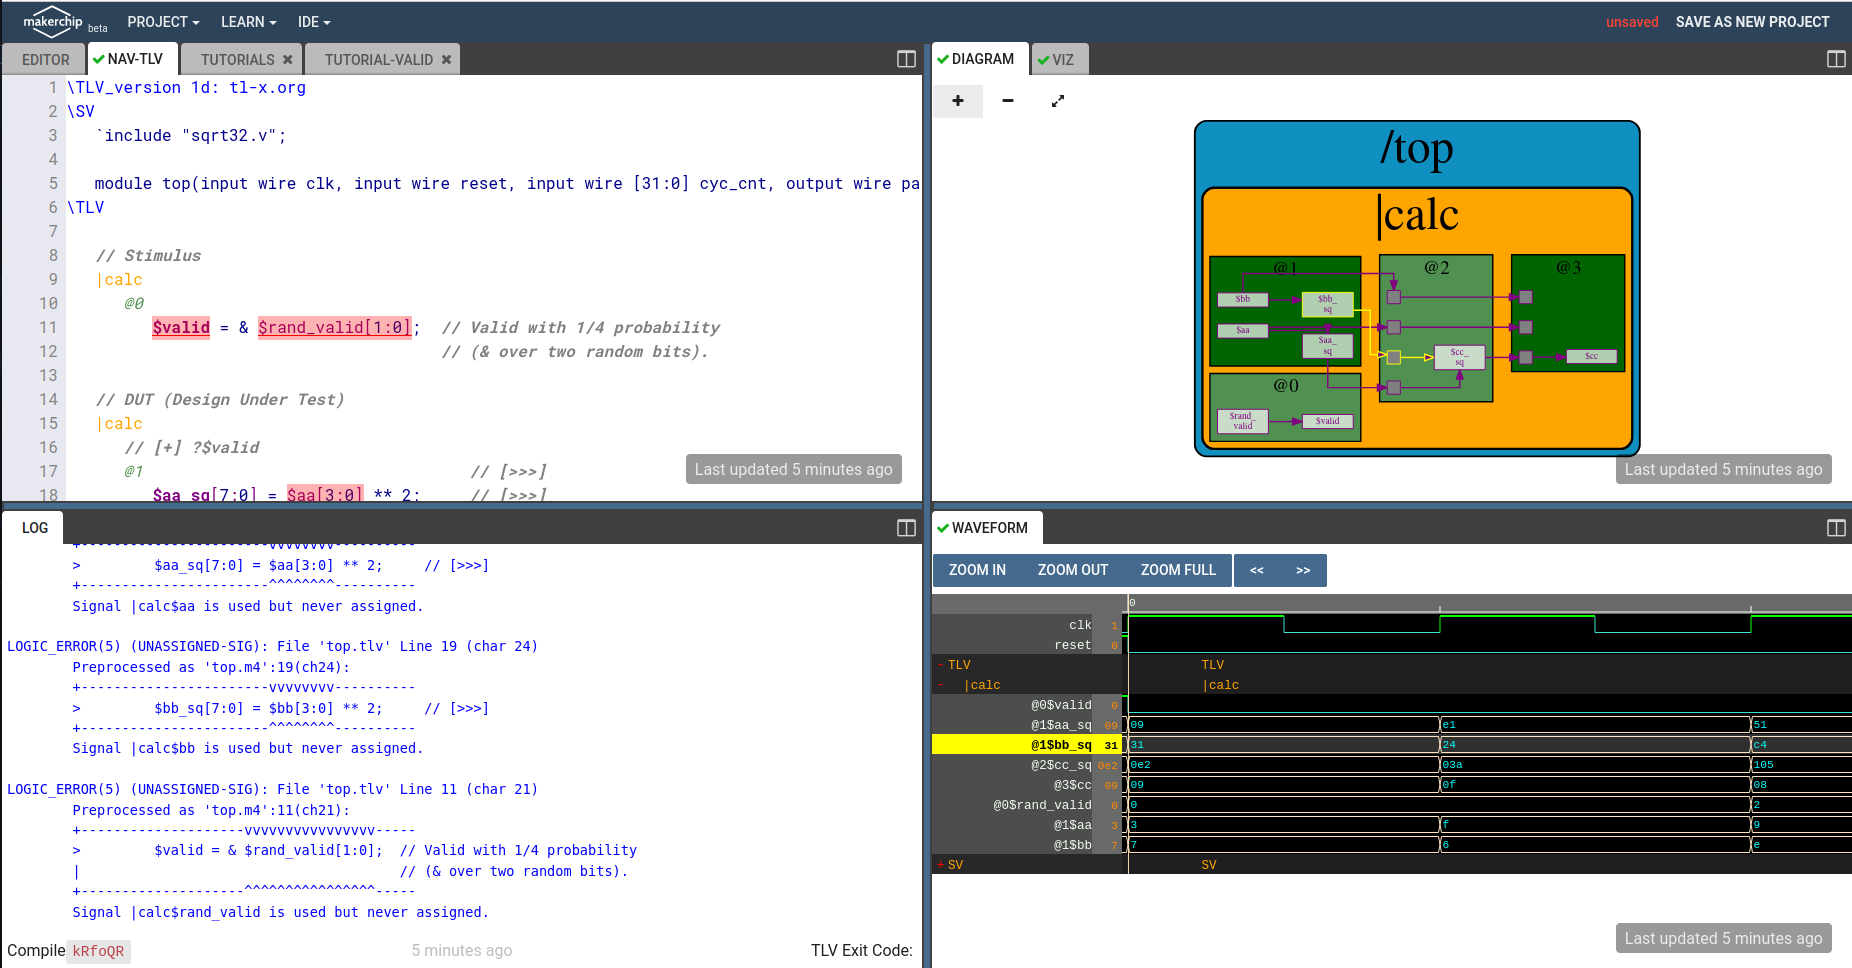
Task: Switch to the VIZ tab
Action: point(1059,59)
